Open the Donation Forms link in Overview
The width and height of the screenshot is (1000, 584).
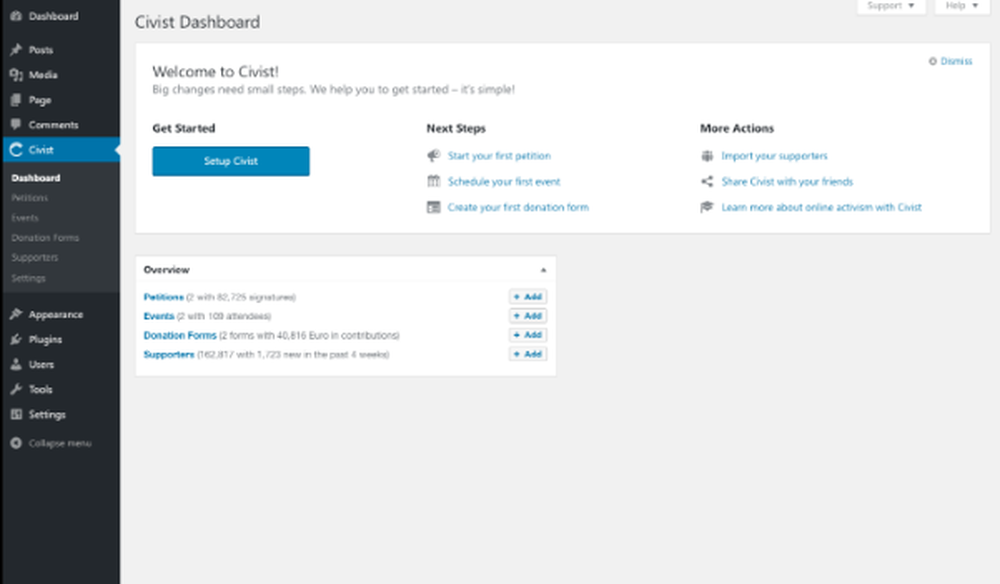180,335
